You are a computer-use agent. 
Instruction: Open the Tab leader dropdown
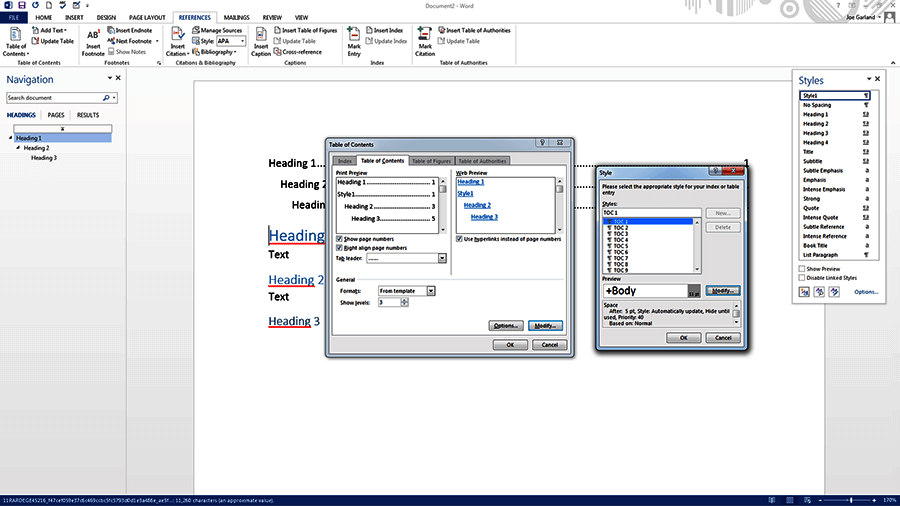(x=442, y=259)
